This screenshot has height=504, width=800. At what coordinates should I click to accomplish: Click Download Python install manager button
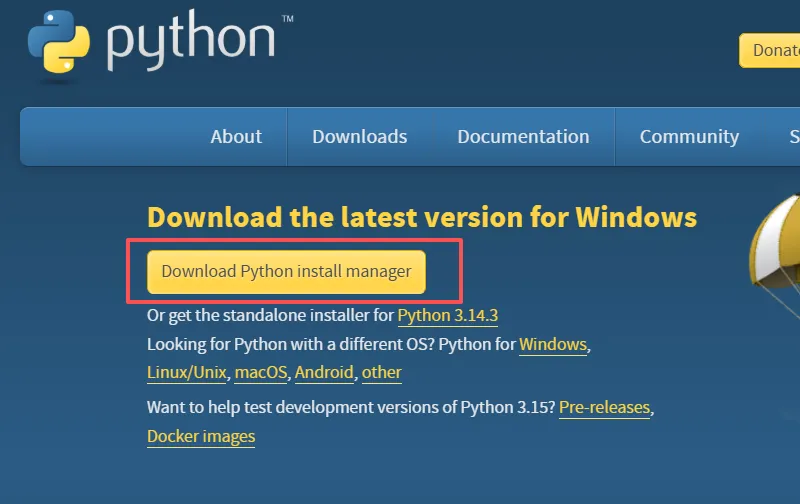pos(286,271)
